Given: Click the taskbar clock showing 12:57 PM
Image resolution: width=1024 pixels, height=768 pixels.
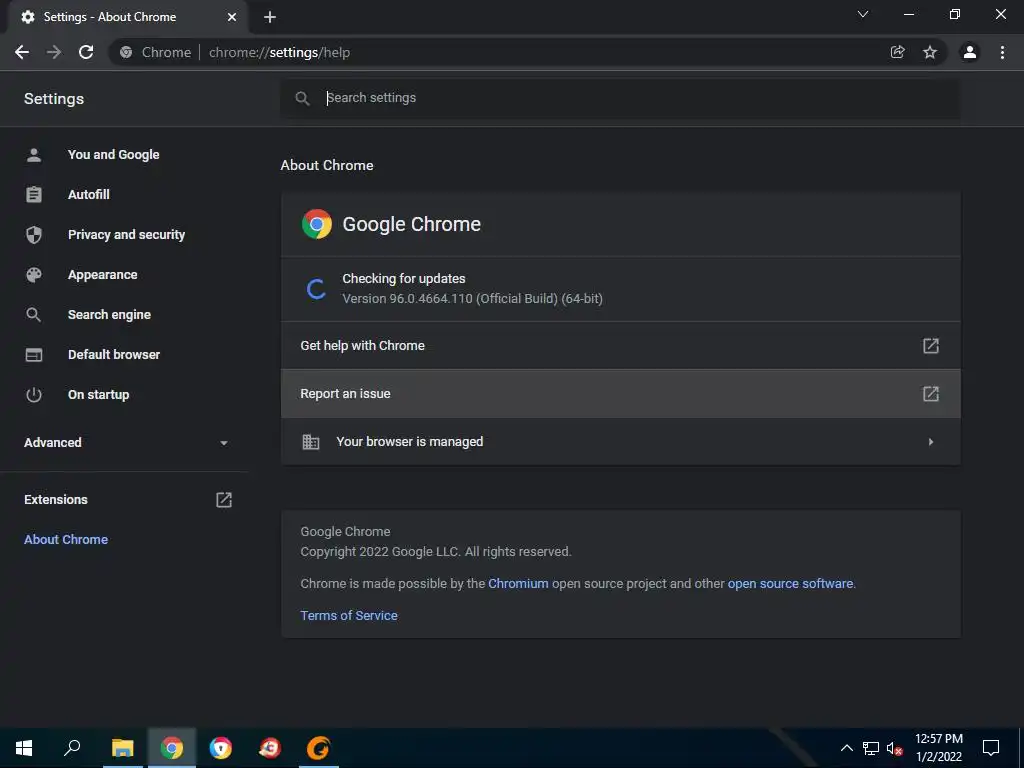Looking at the screenshot, I should click(x=939, y=739).
